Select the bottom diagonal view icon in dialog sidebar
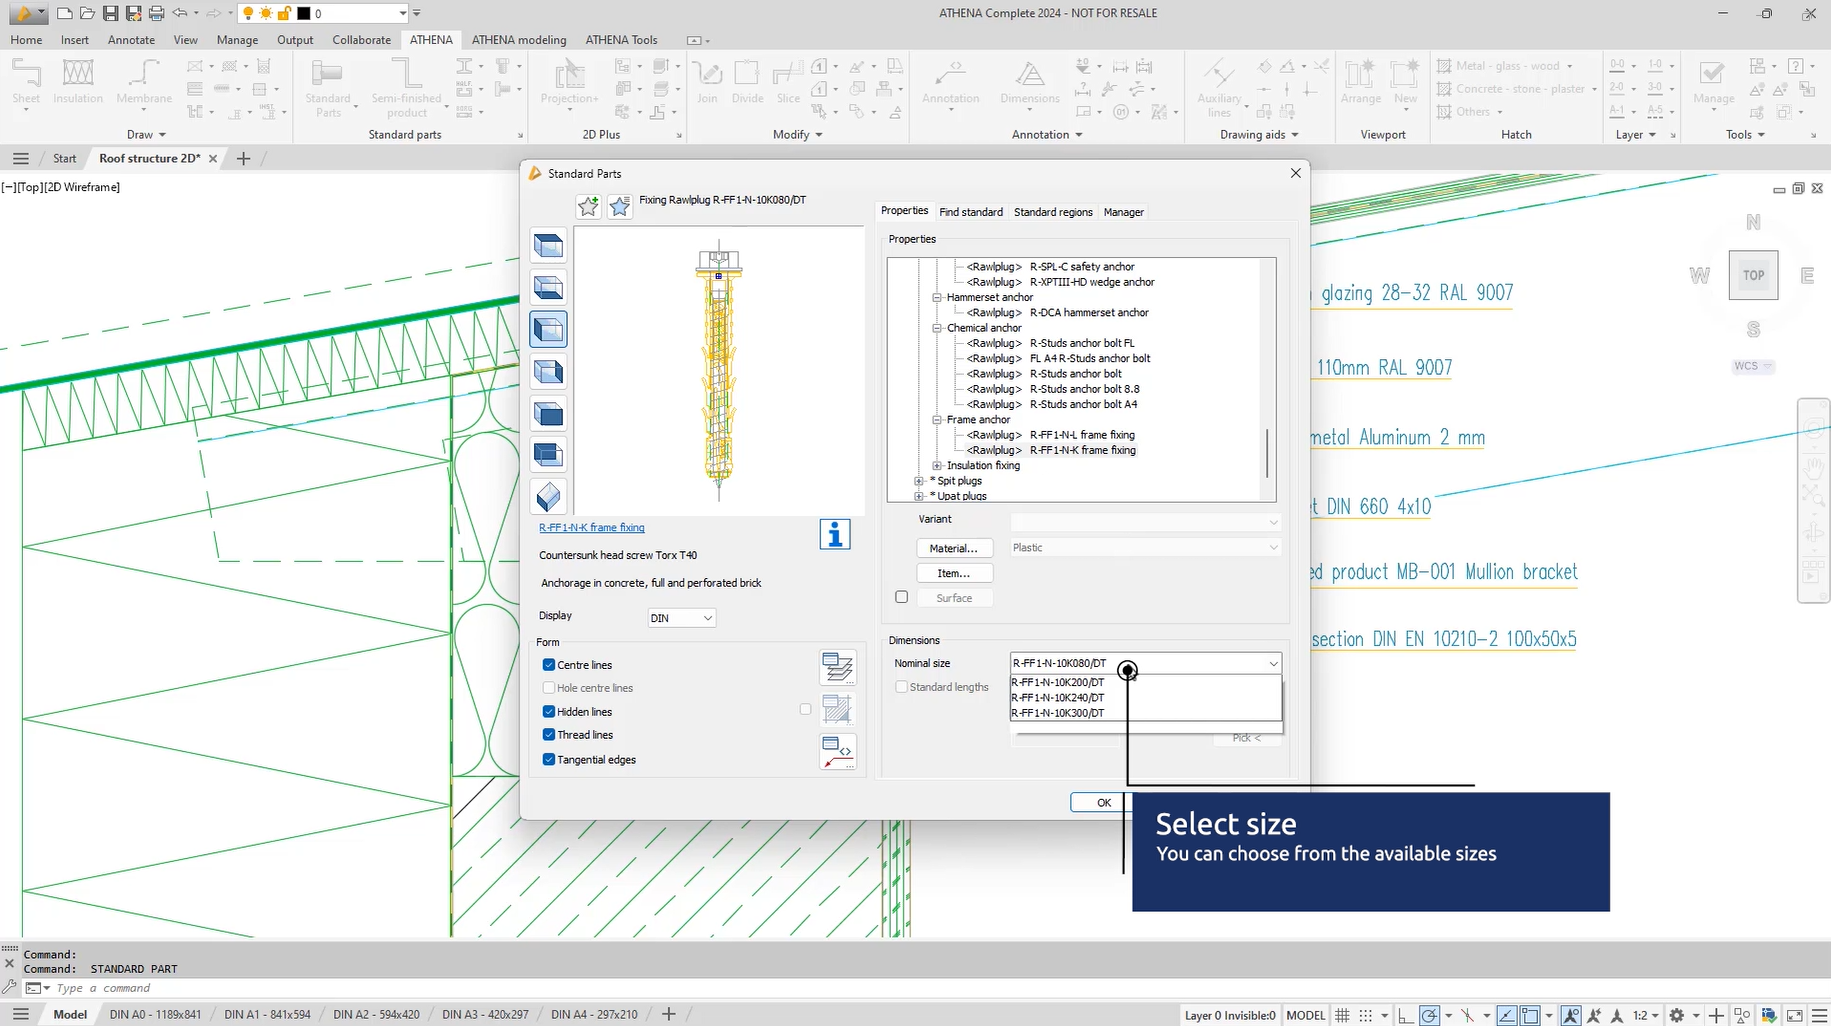Image resolution: width=1831 pixels, height=1026 pixels. (x=548, y=496)
